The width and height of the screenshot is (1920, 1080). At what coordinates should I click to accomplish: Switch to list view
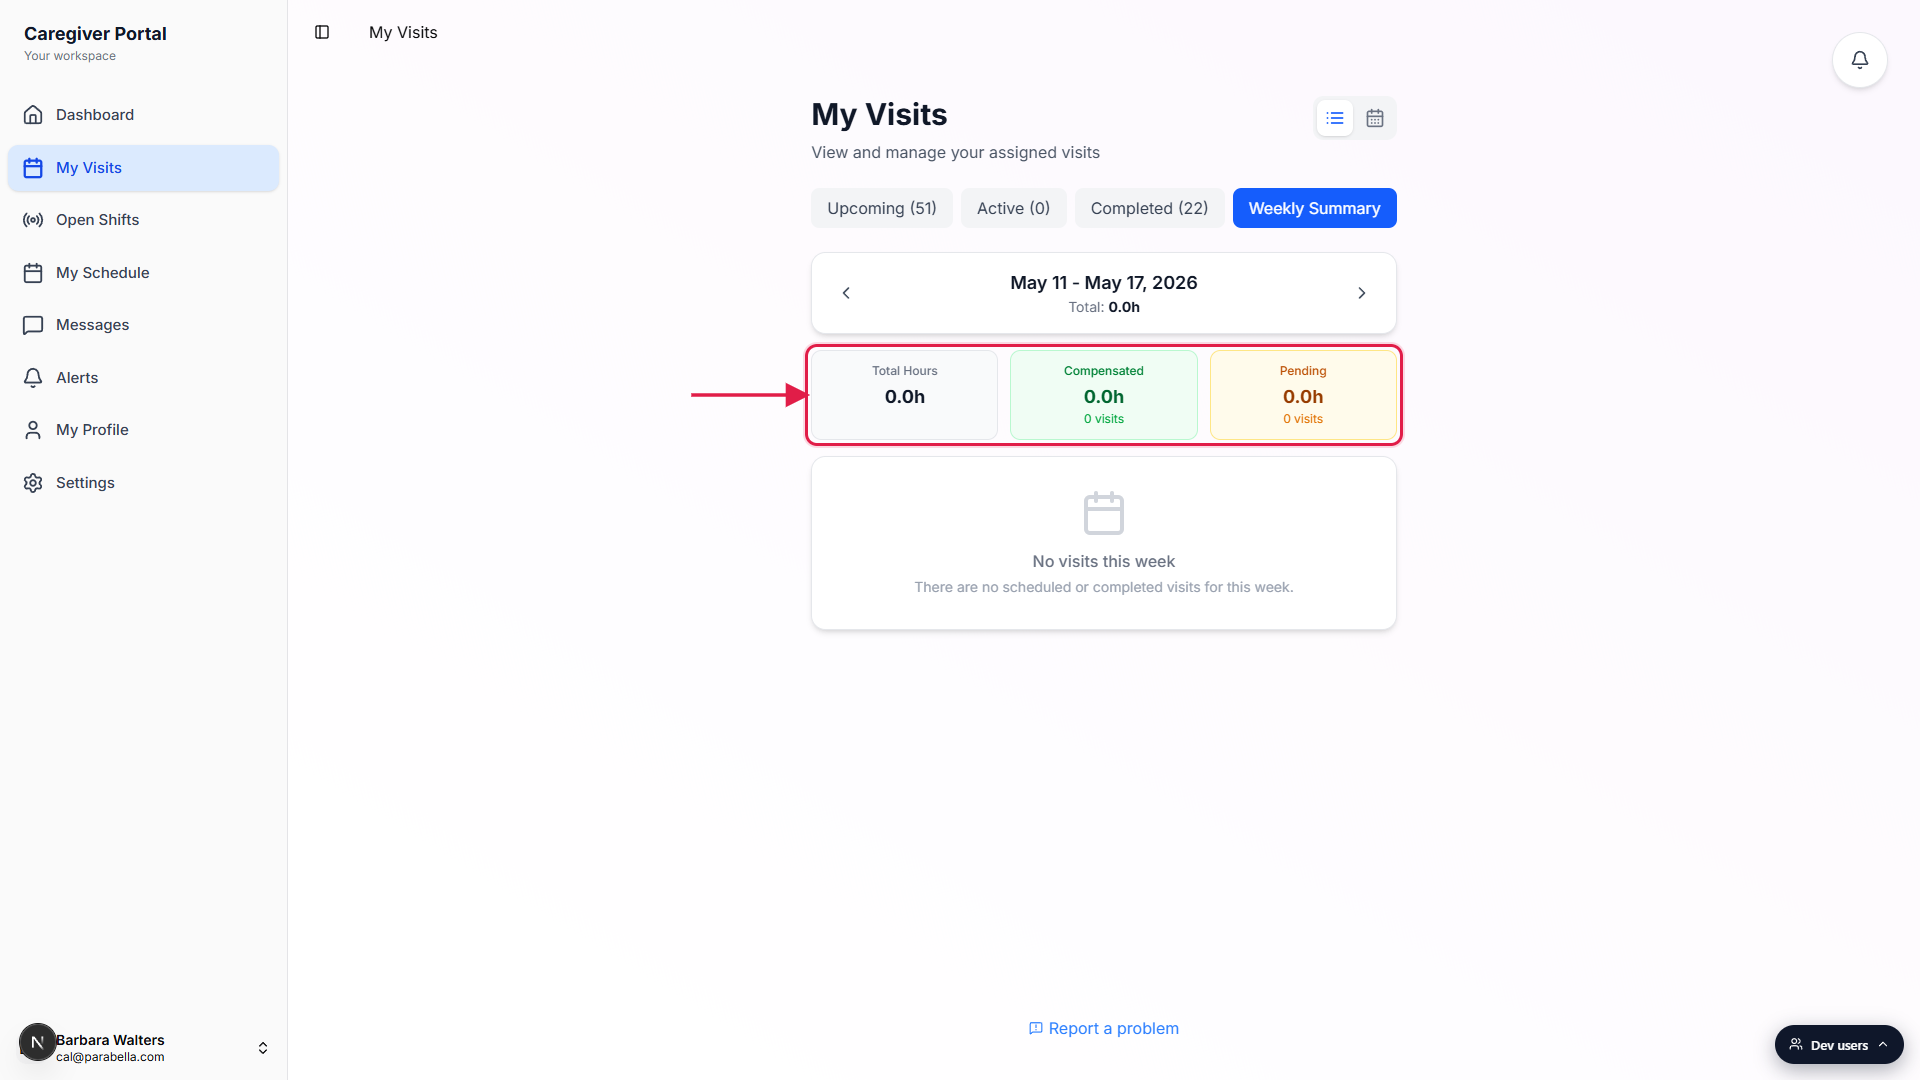[1335, 118]
